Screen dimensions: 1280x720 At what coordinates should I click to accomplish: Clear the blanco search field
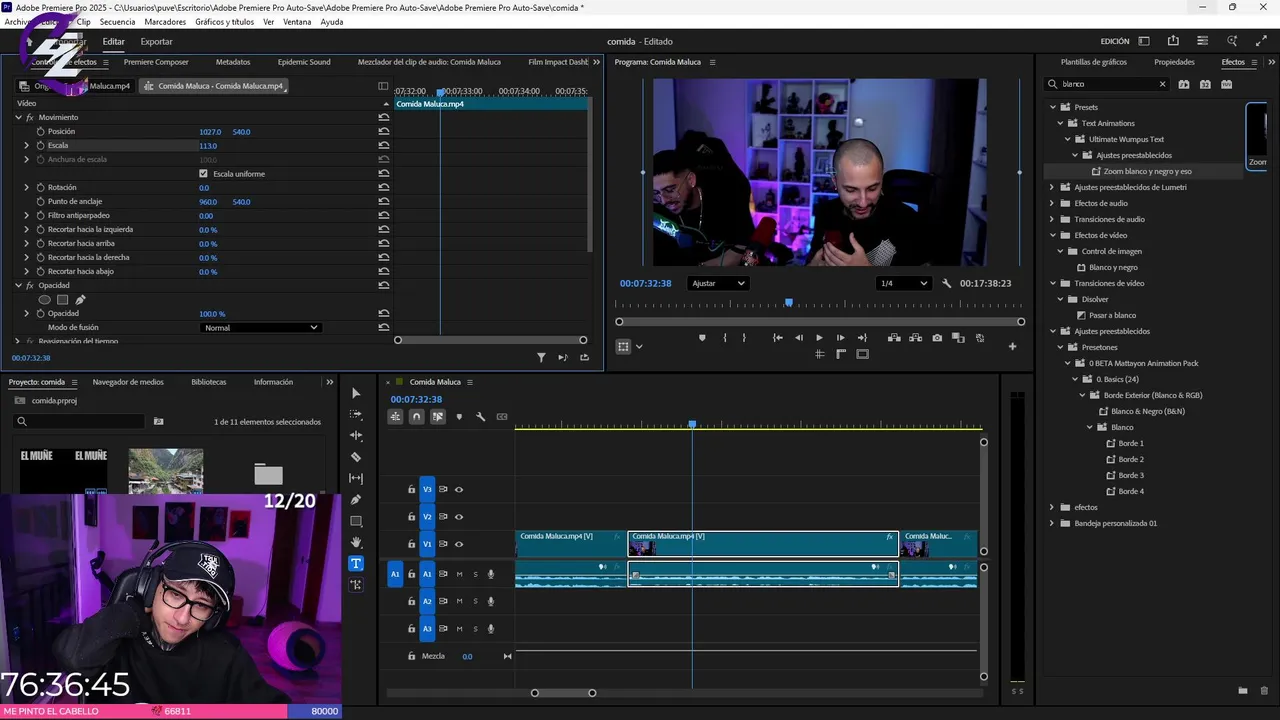pos(1162,84)
